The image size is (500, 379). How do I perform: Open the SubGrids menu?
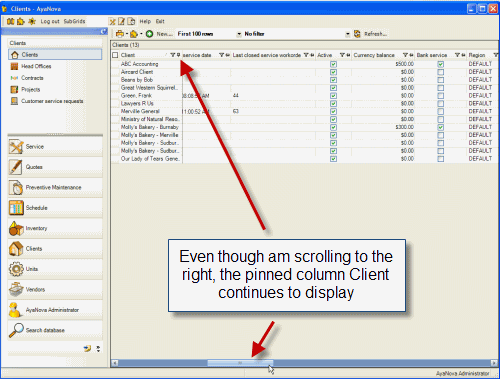tap(74, 21)
